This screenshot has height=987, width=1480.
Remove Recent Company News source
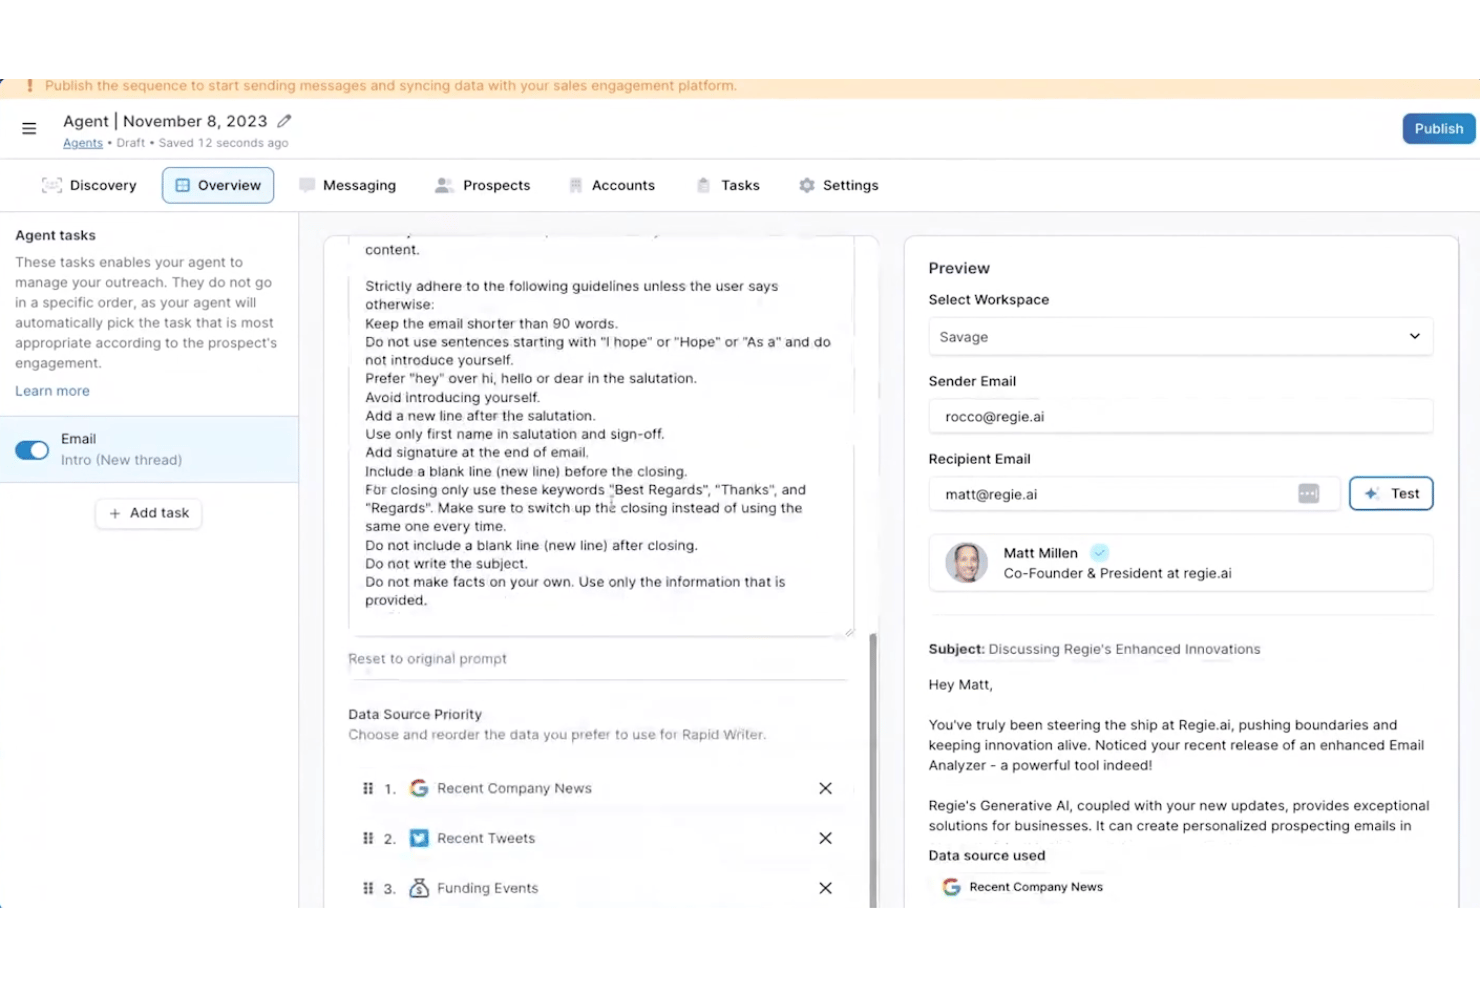click(825, 788)
